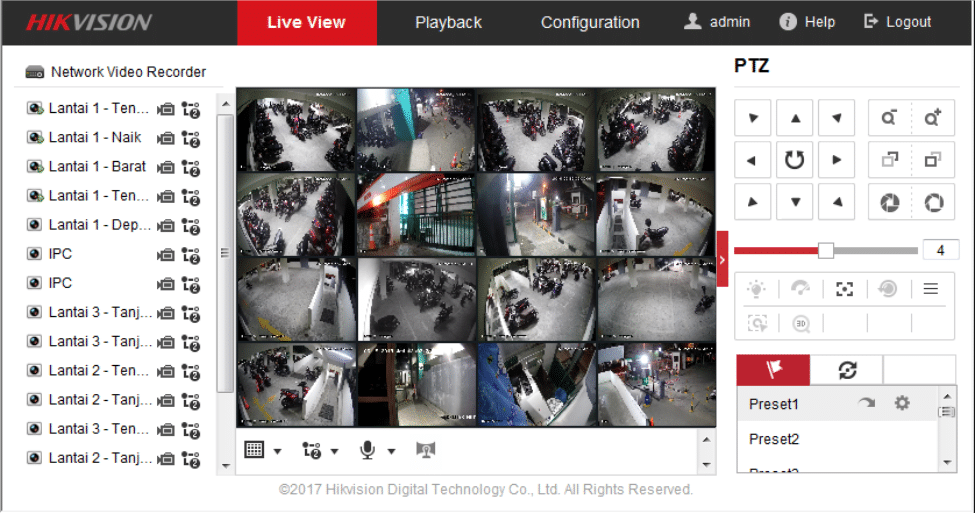The width and height of the screenshot is (975, 513).
Task: Toggle 3D positioning
Action: pyautogui.click(x=801, y=323)
